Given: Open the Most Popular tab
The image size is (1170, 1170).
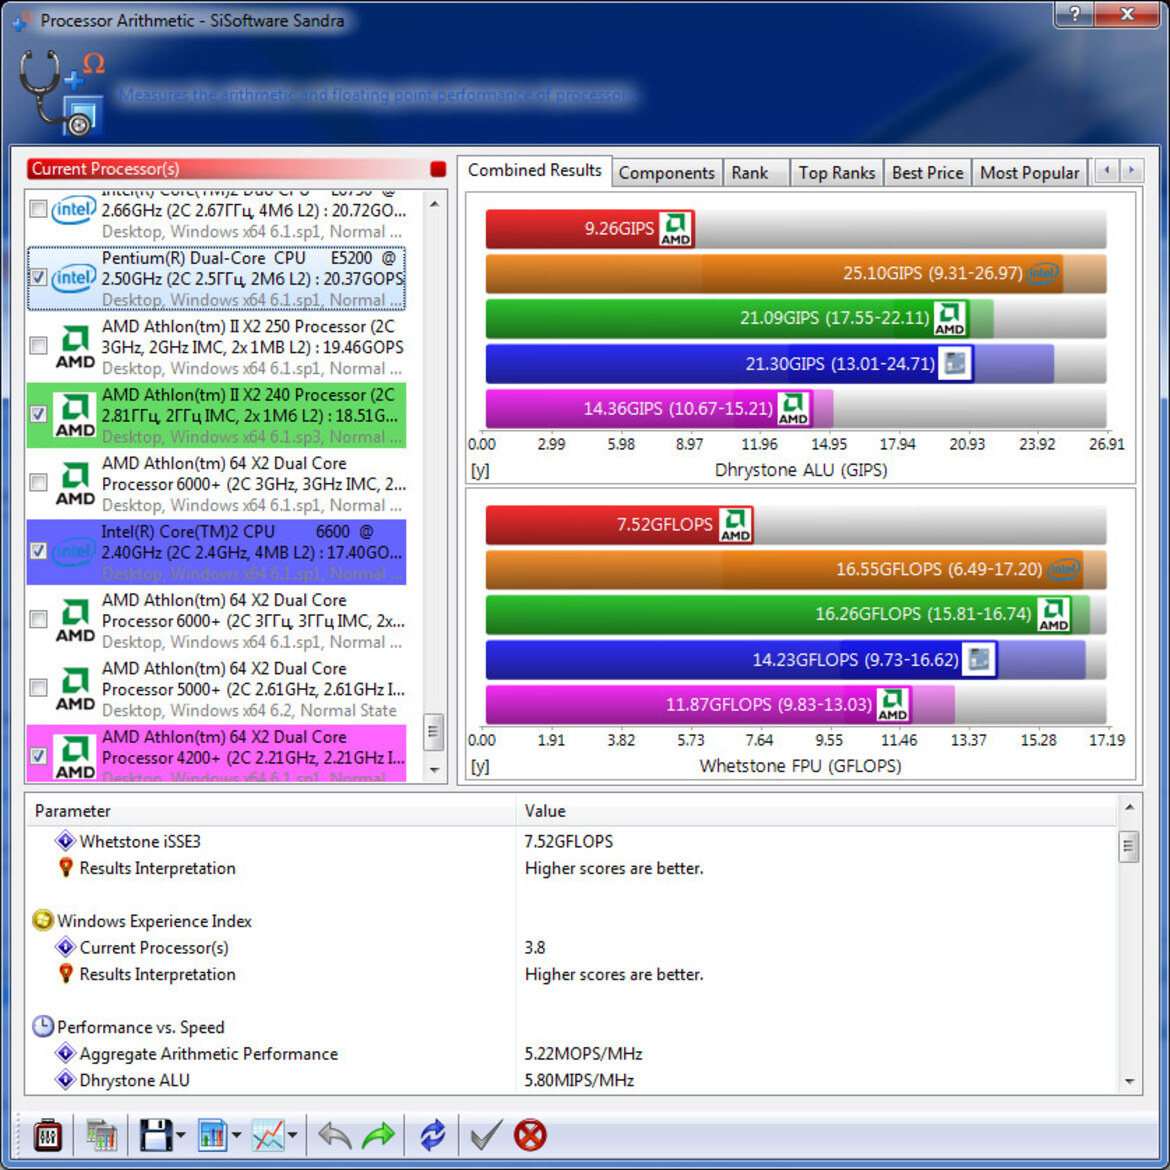Looking at the screenshot, I should 1030,173.
